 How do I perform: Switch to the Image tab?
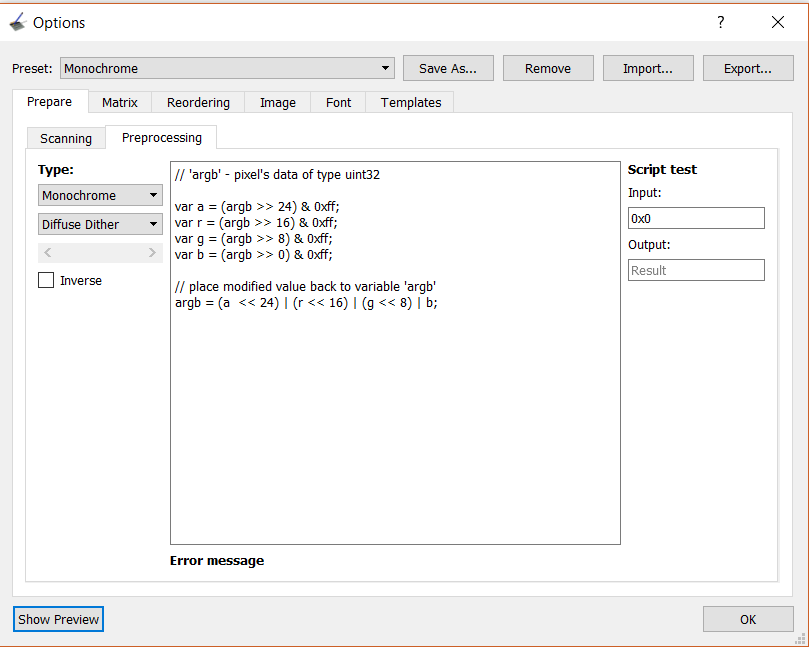click(x=277, y=102)
